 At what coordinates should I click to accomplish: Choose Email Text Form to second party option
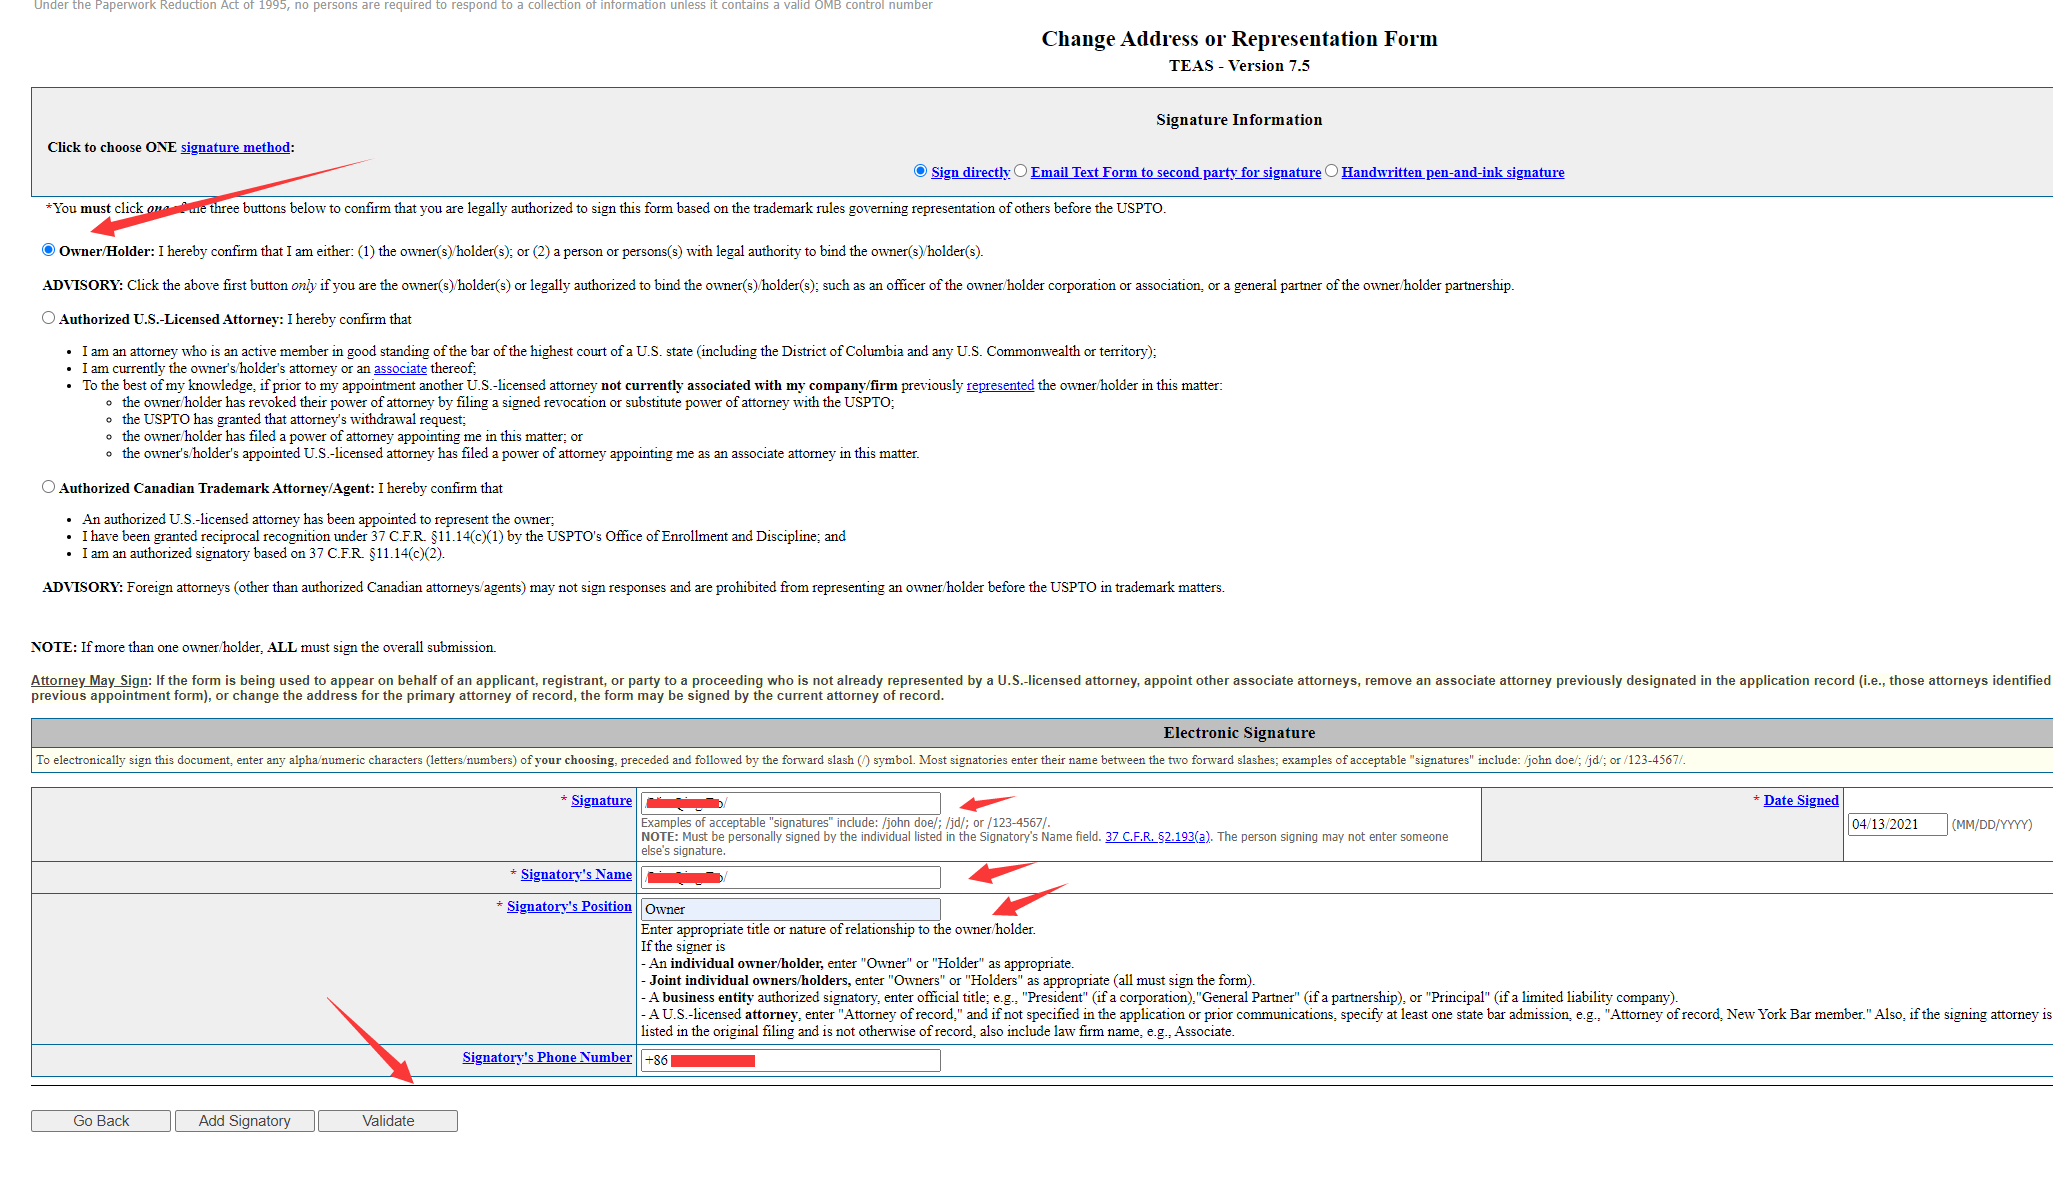coord(1020,171)
